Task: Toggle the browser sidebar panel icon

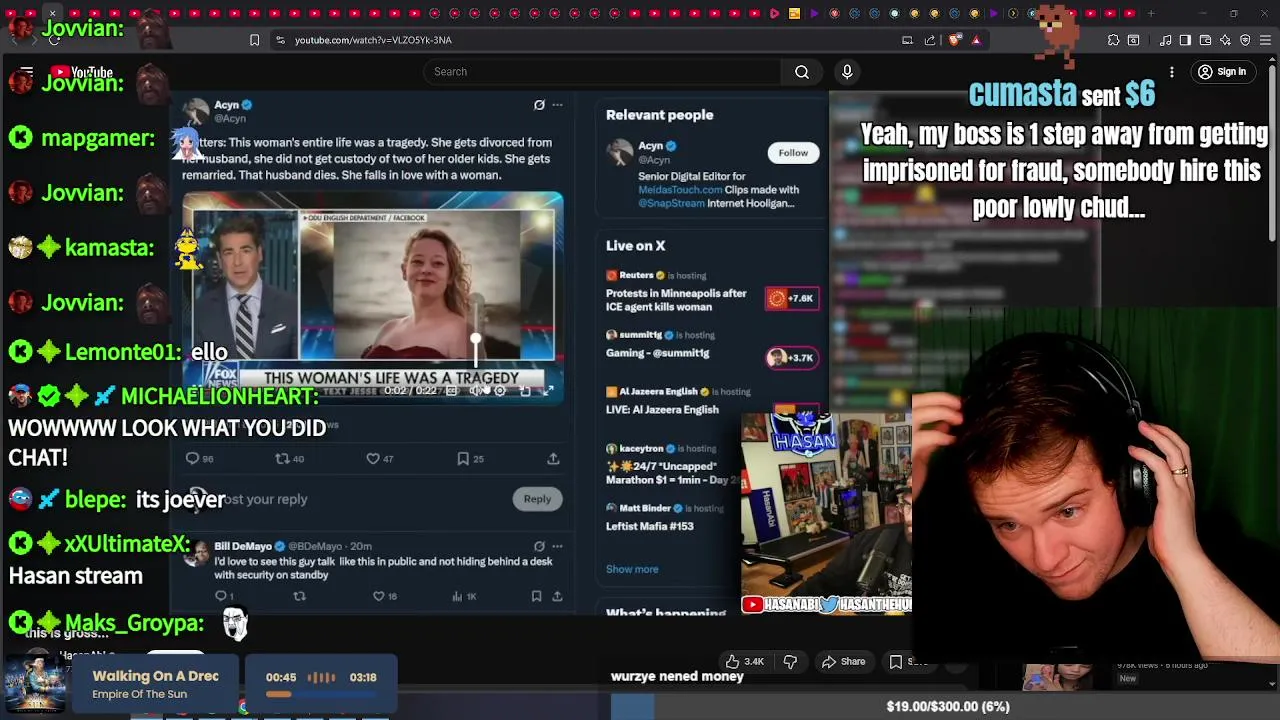Action: pos(1185,40)
